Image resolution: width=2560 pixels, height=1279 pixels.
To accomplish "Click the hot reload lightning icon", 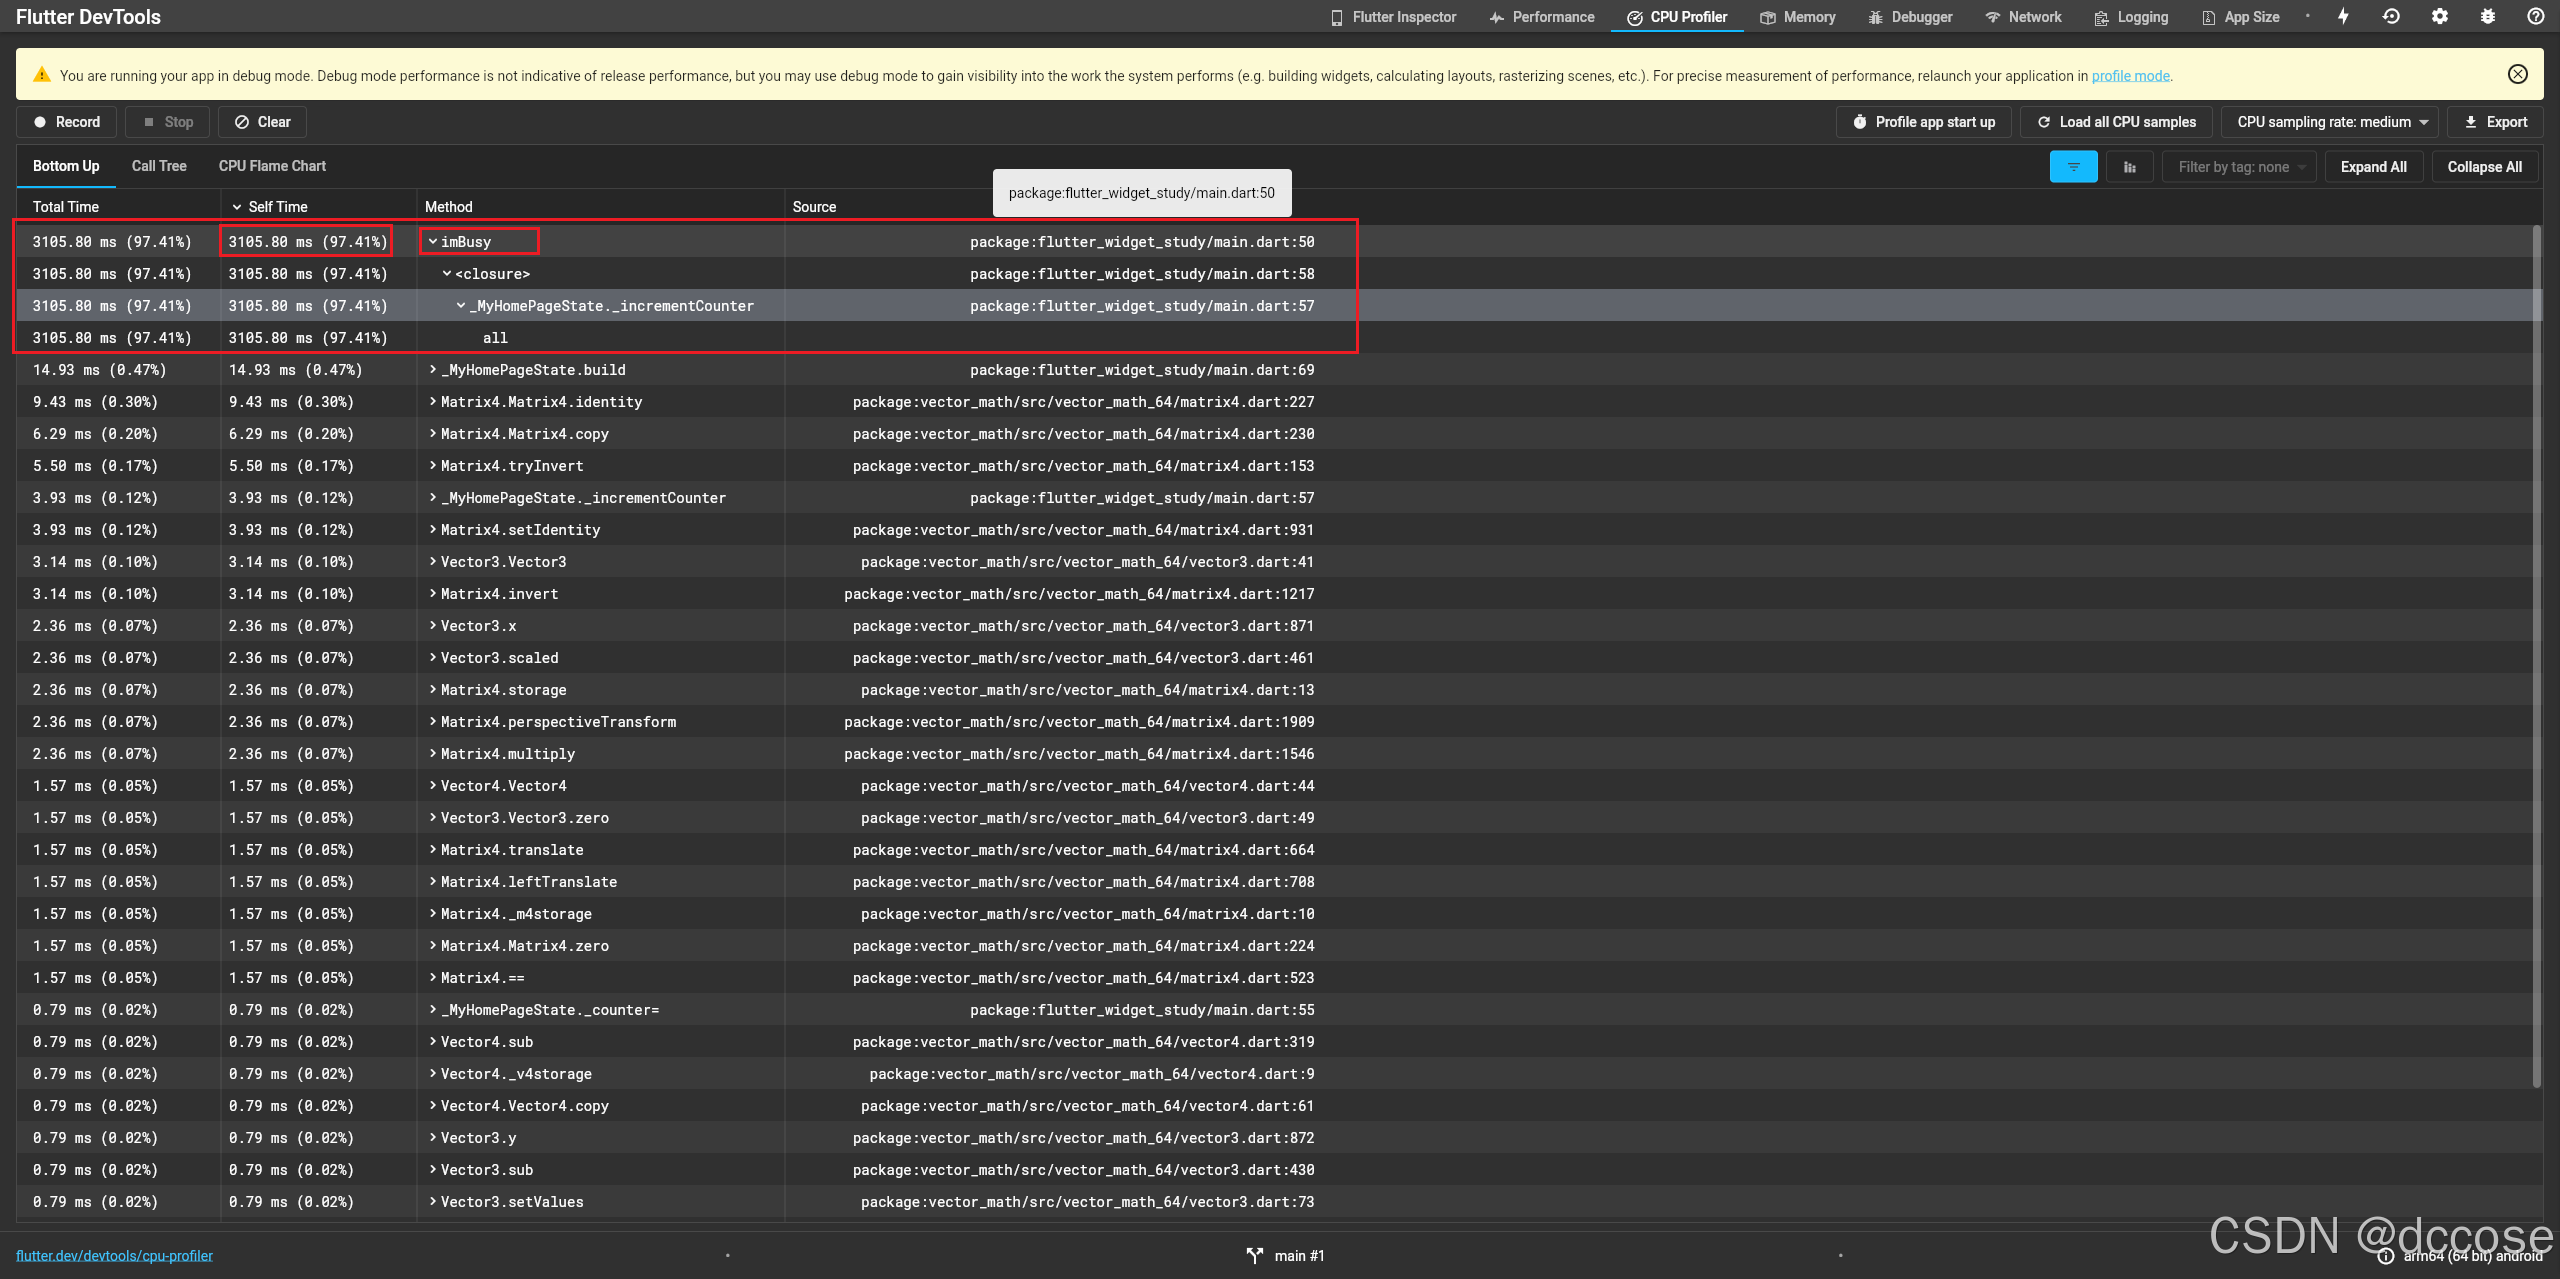I will tap(2343, 16).
